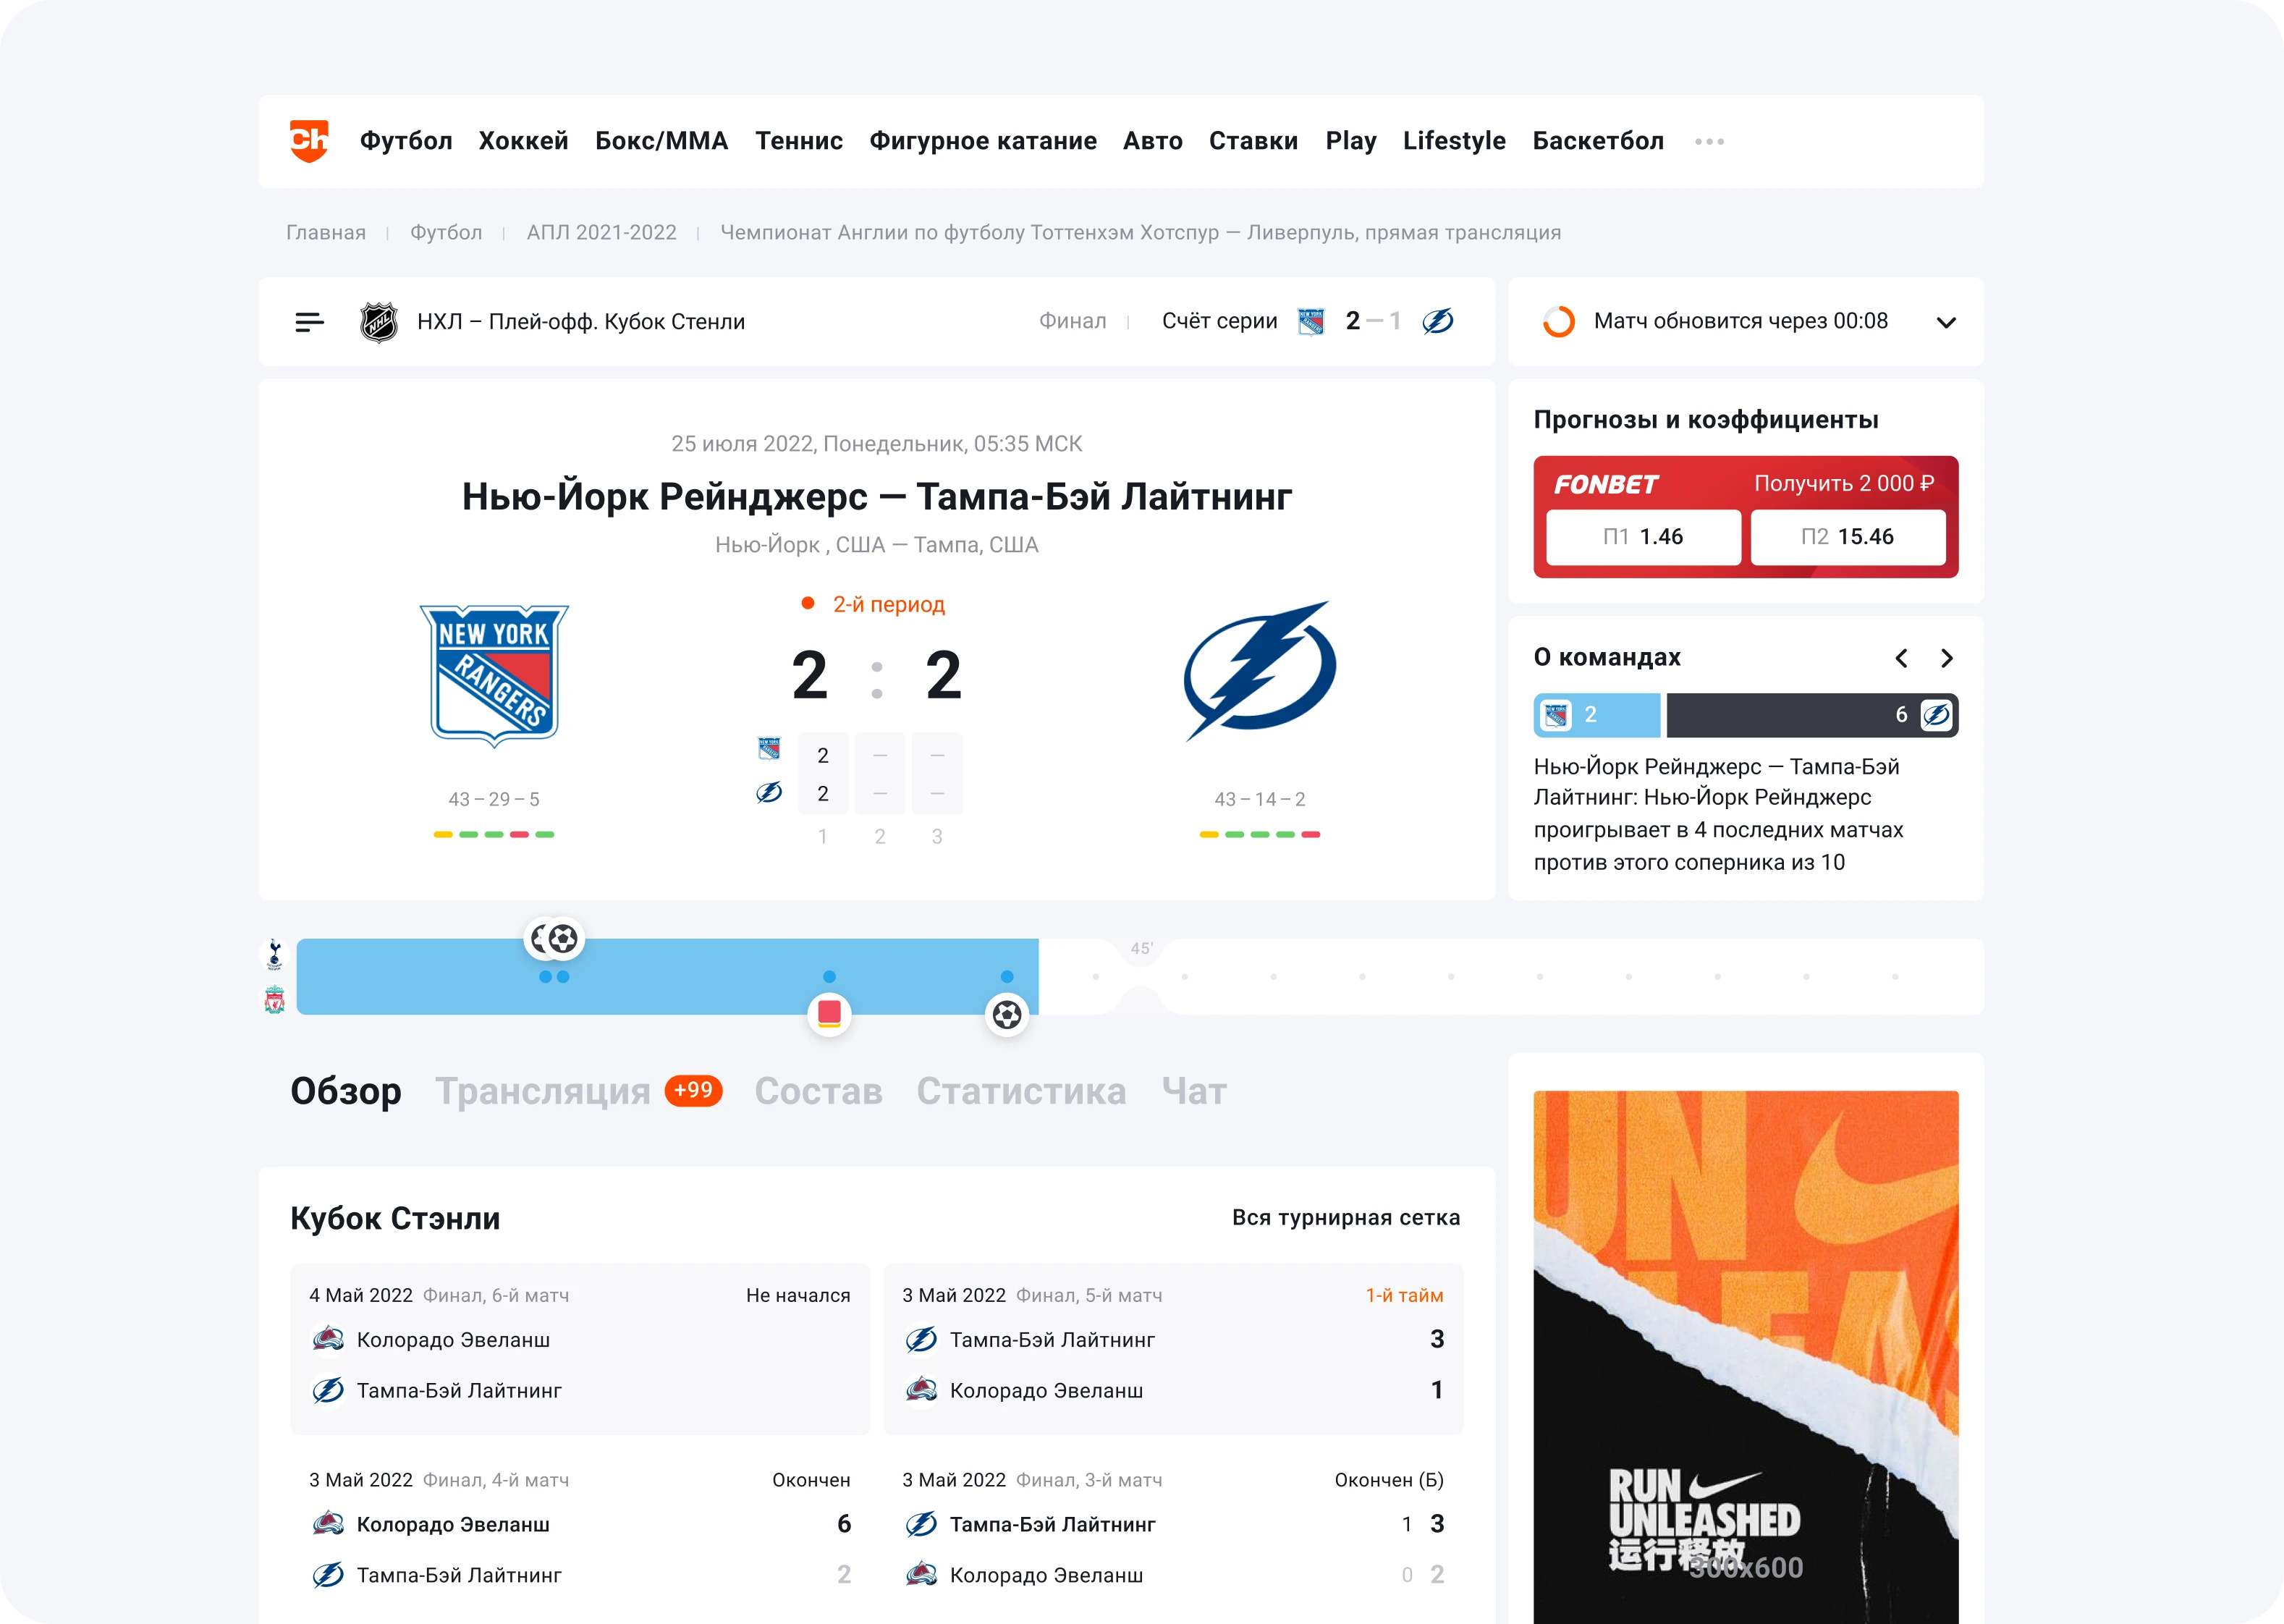Click the Rangers blue comparison bar segment
Image resolution: width=2284 pixels, height=1624 pixels.
(x=1597, y=715)
